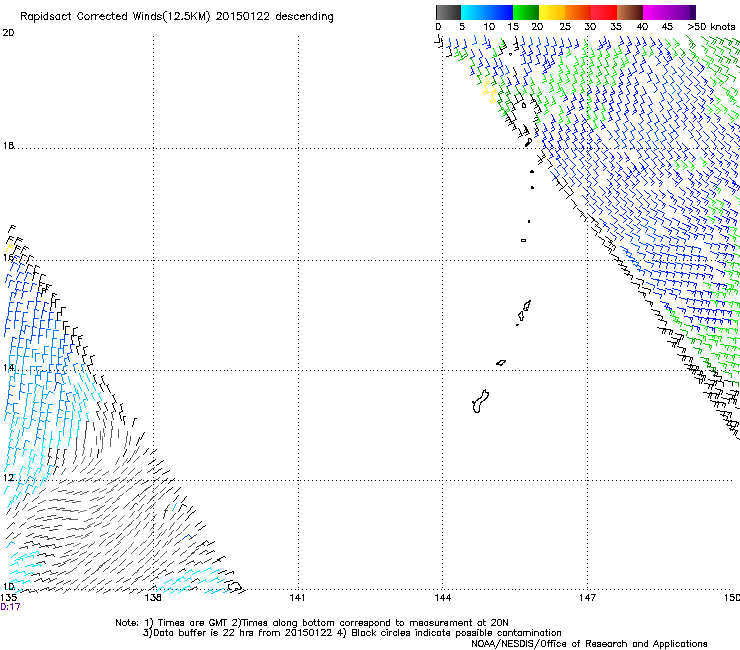Click the small Rota island outline near 14N
The width and height of the screenshot is (740, 650).
tap(501, 363)
